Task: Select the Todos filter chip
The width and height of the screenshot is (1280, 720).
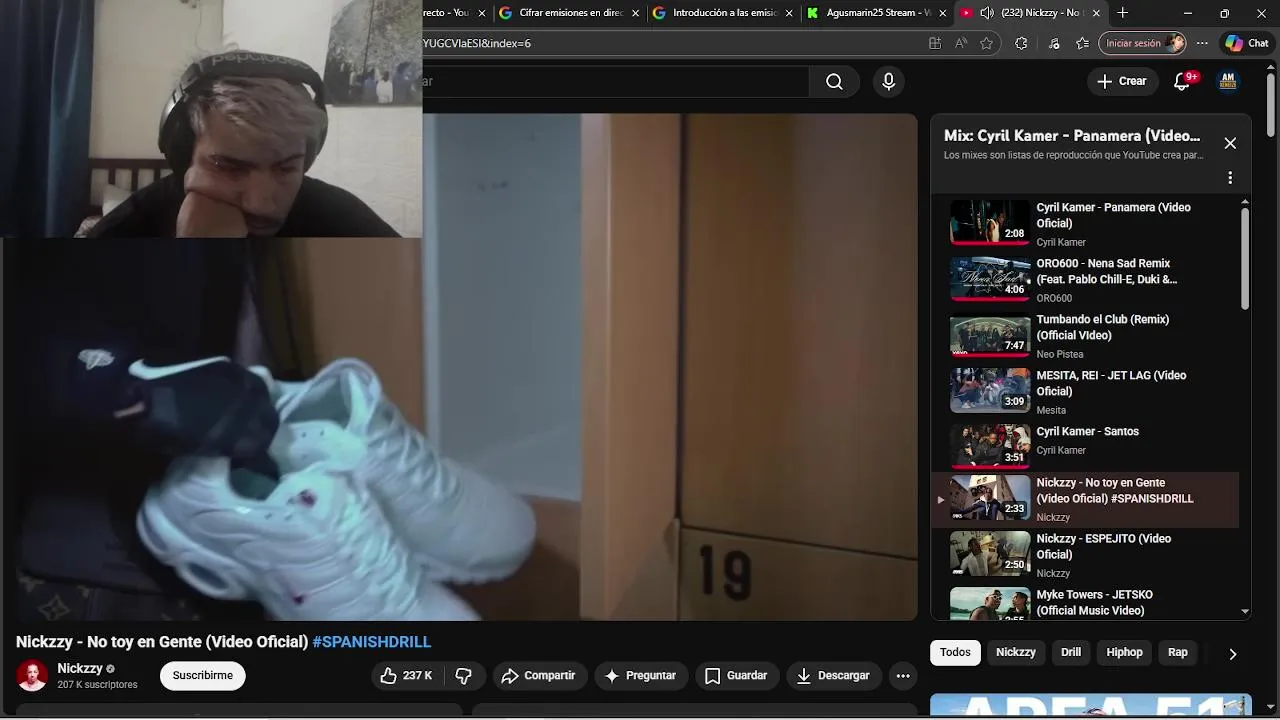Action: click(x=955, y=652)
